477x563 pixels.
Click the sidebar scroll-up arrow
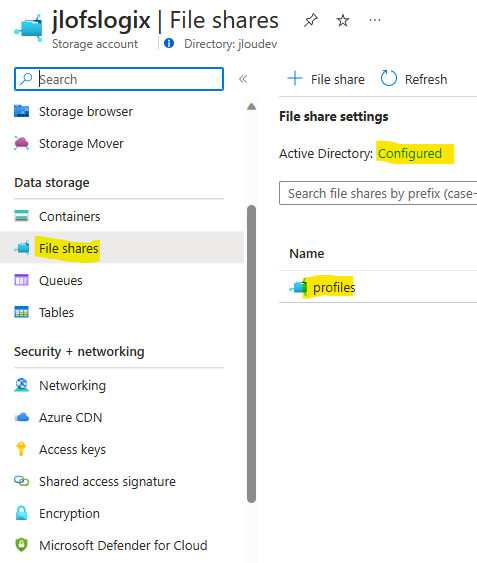[x=251, y=107]
